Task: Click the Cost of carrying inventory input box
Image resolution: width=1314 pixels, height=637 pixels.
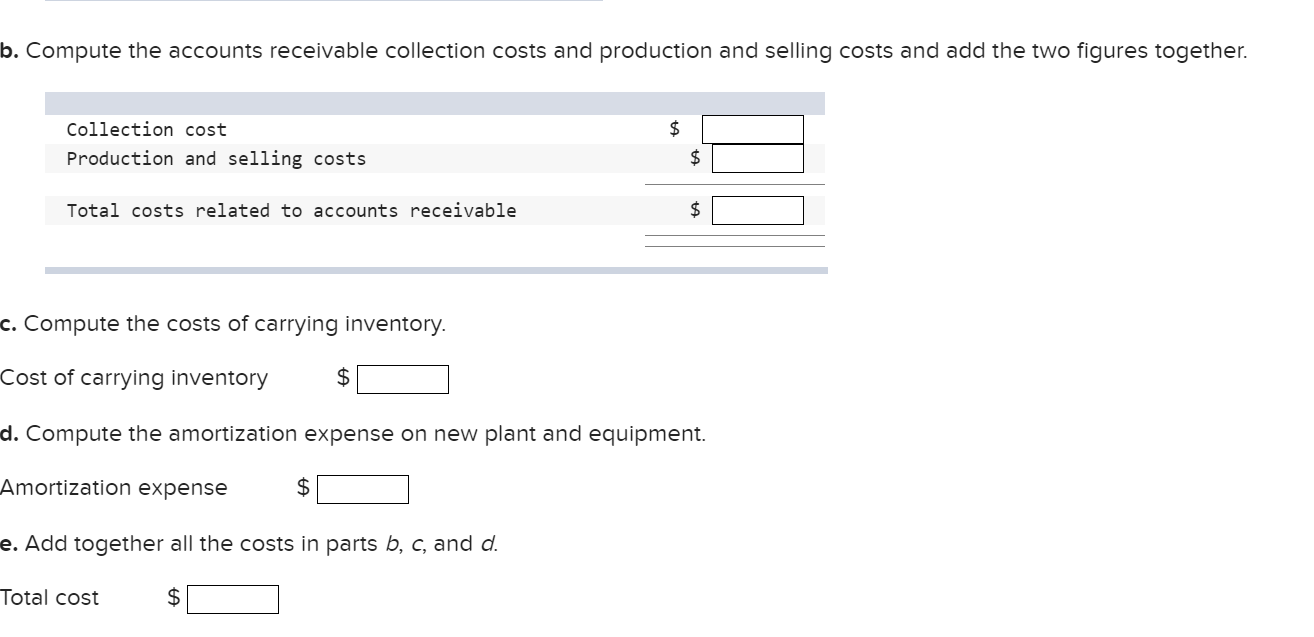Action: [404, 378]
